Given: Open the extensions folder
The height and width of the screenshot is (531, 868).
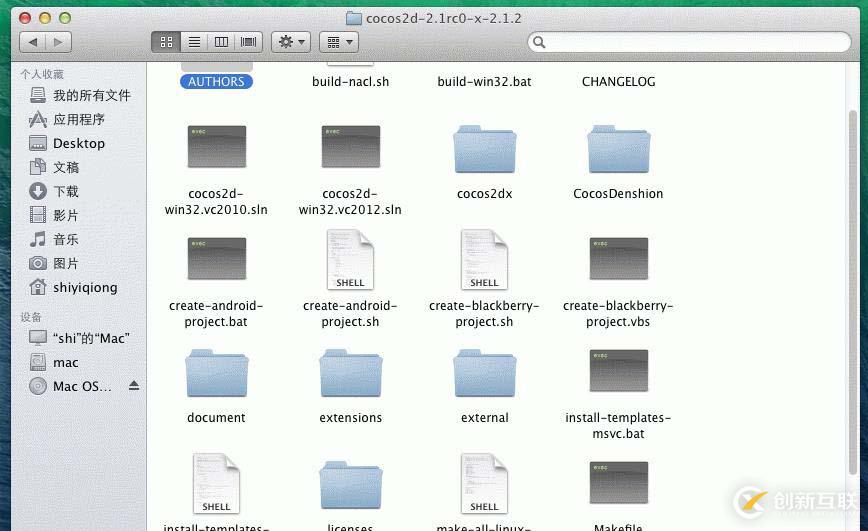Looking at the screenshot, I should [x=350, y=374].
